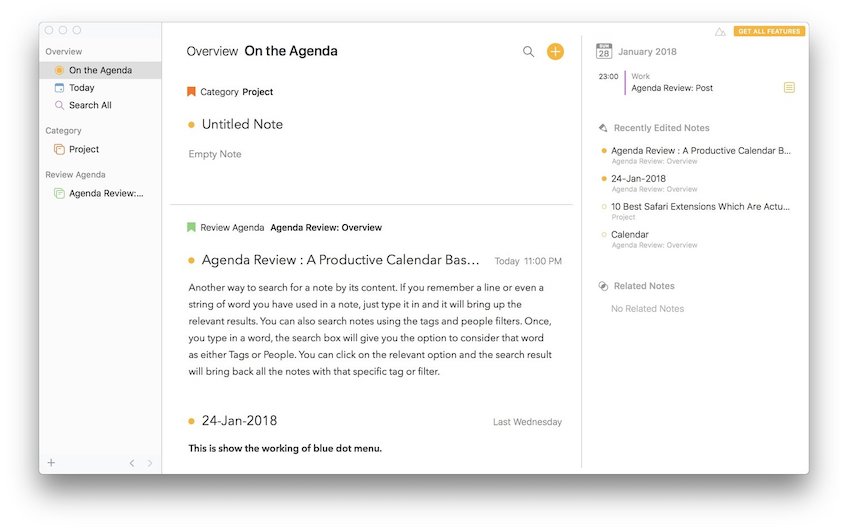Screen dimensions: 848x530
Task: Select Search All in the sidebar
Action: [x=89, y=105]
